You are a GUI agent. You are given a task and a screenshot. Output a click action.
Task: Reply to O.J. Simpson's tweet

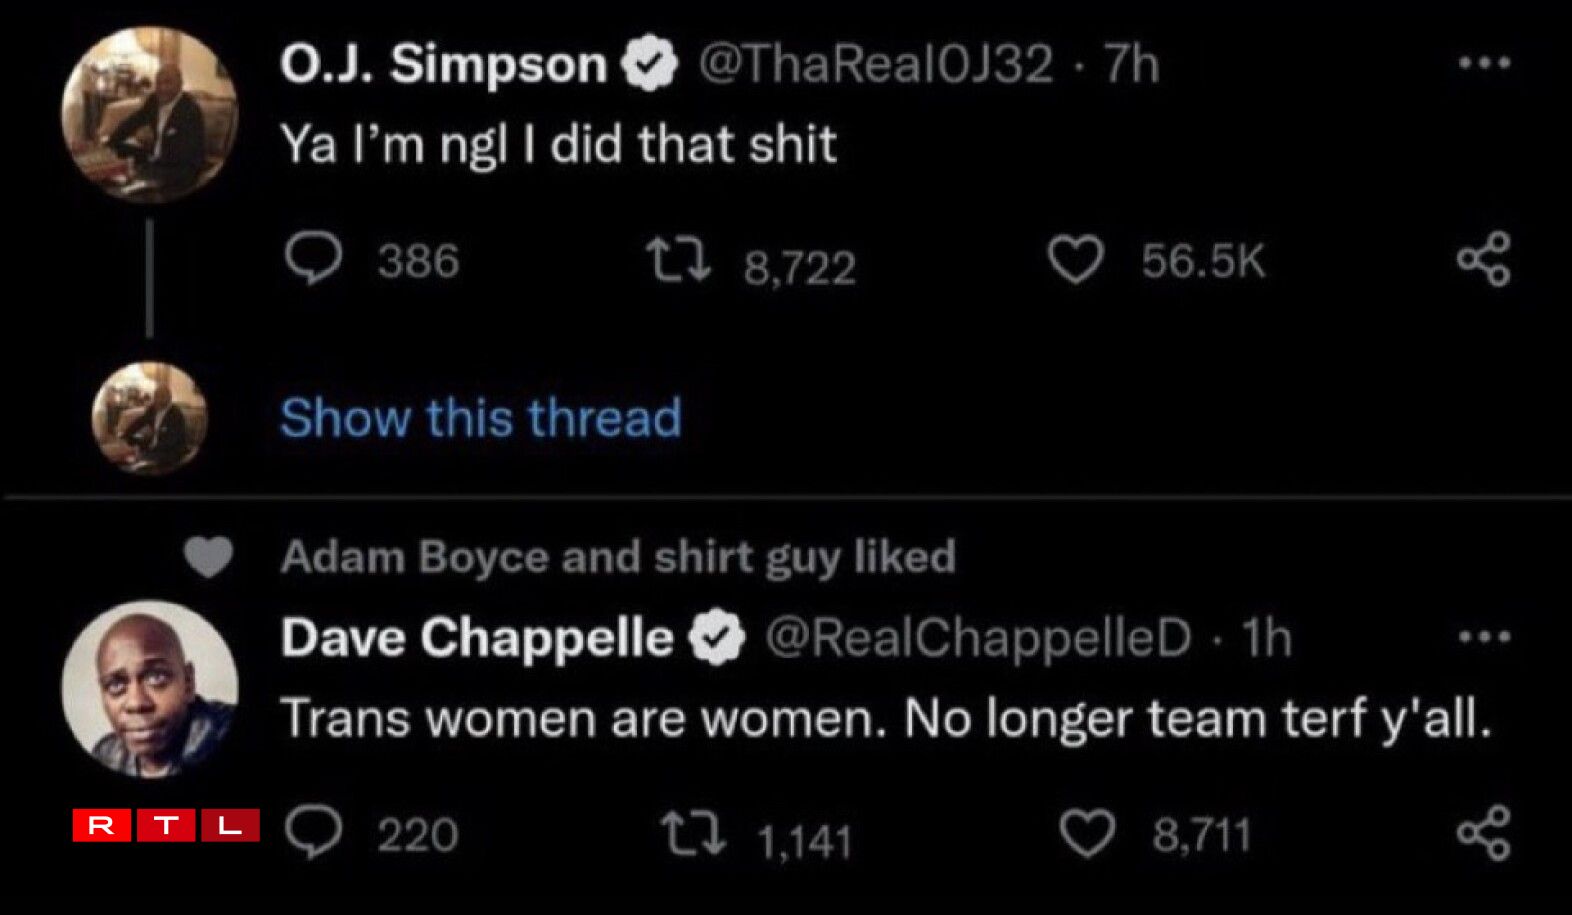coord(313,260)
